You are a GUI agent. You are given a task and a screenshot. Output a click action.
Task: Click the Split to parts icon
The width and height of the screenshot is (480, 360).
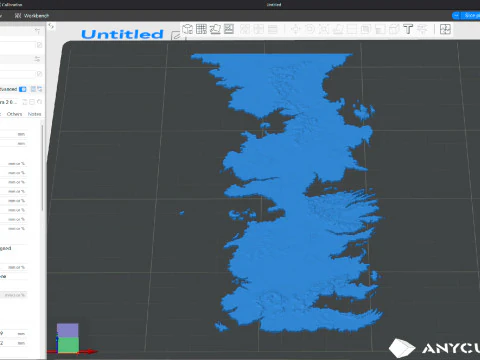tap(259, 29)
